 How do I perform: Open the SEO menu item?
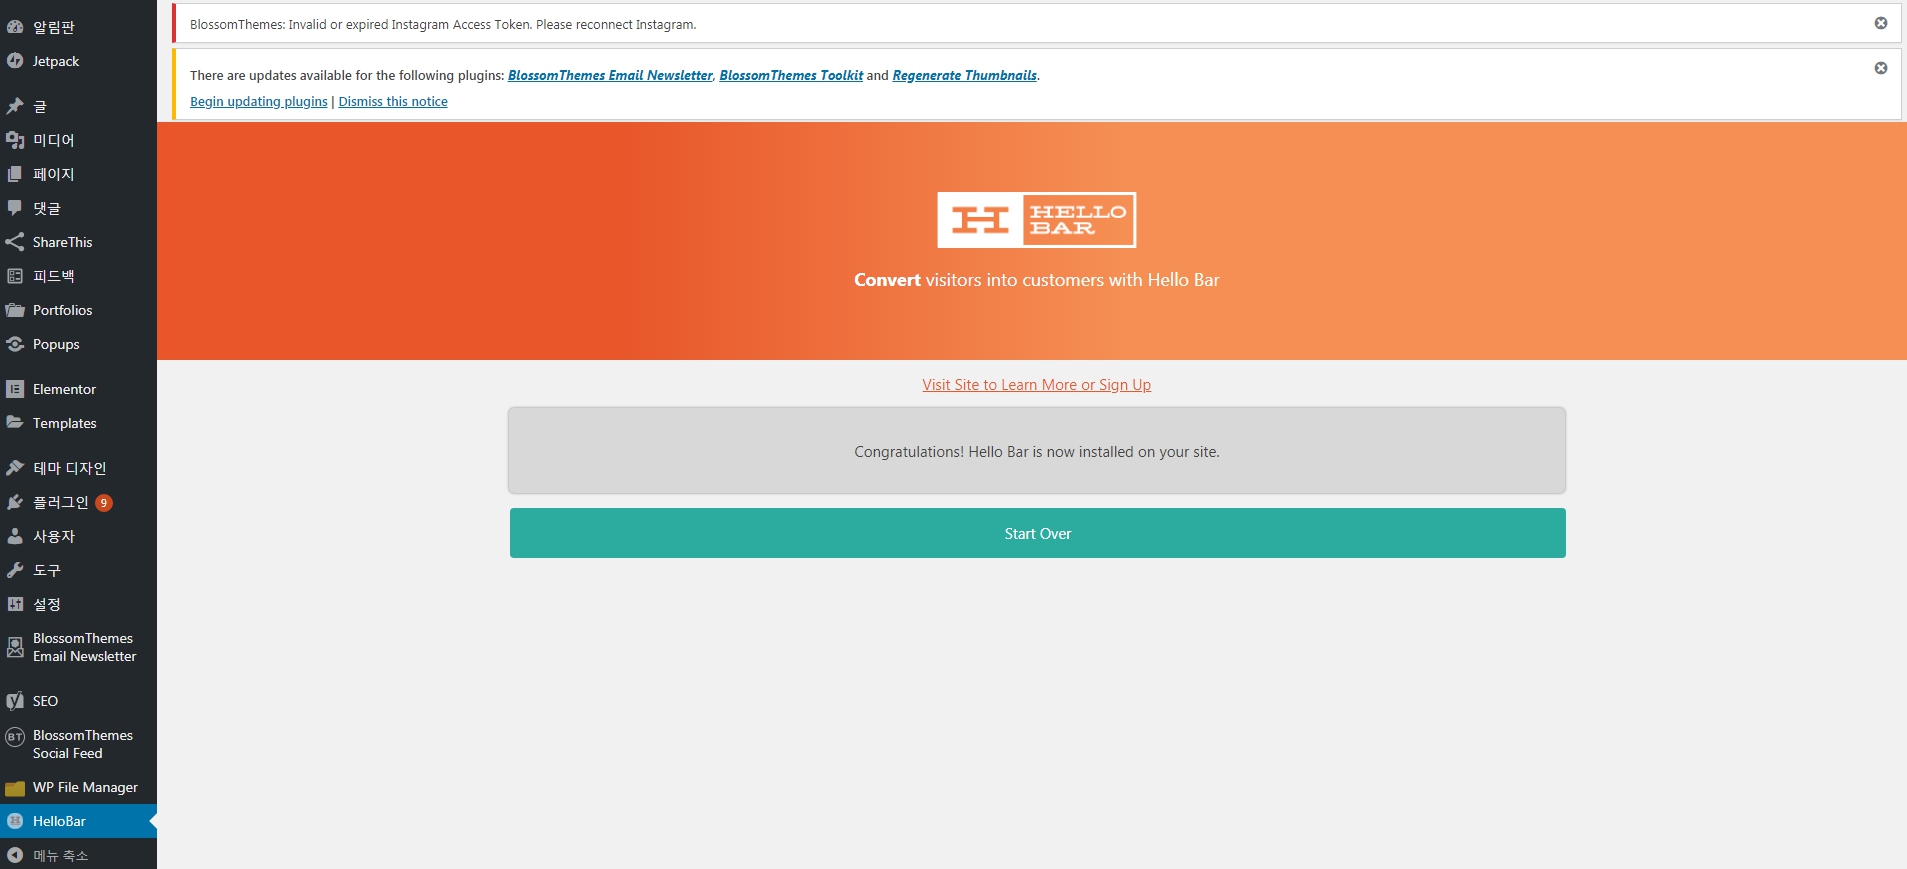(78, 701)
